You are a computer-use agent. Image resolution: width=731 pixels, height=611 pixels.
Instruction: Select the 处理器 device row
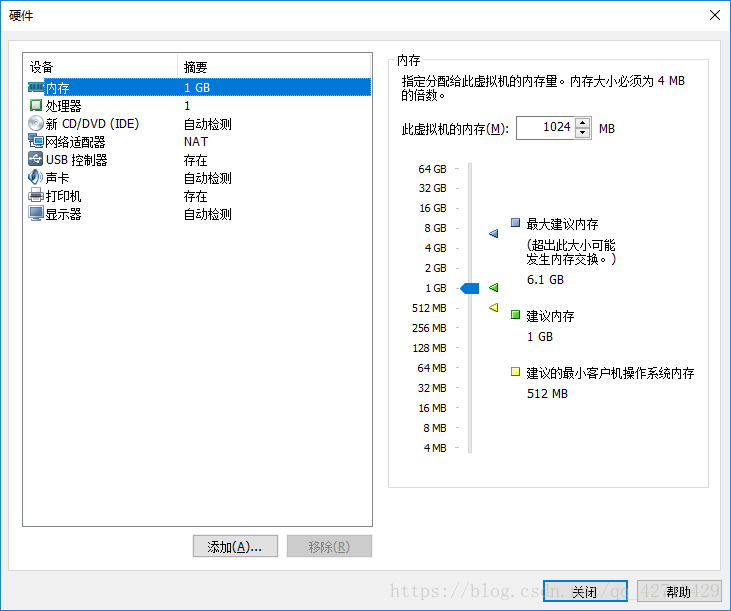coord(199,106)
